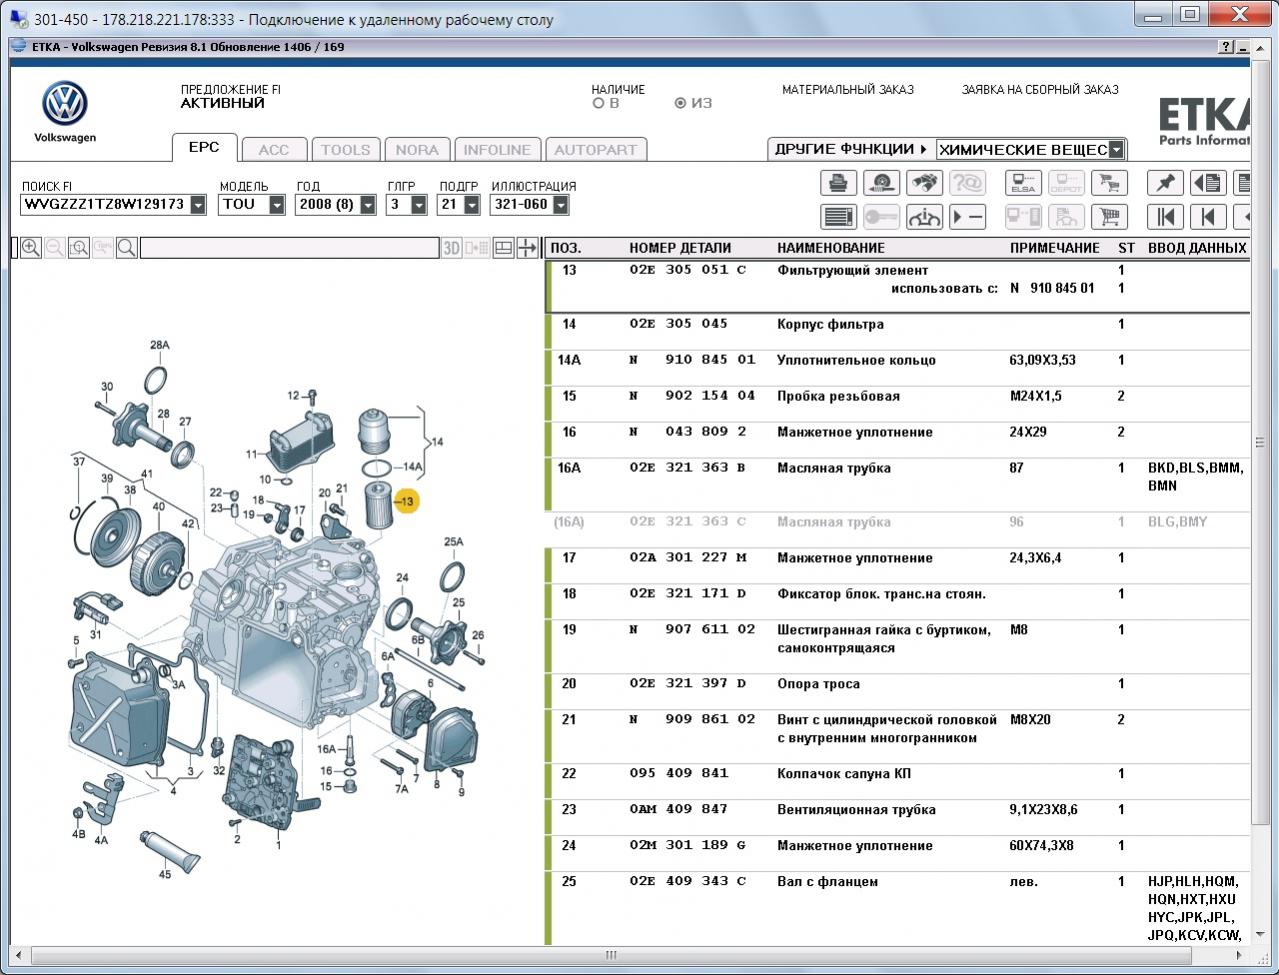Expand the ДРУГИЕ ФУНКЦИИ menu

[851, 149]
